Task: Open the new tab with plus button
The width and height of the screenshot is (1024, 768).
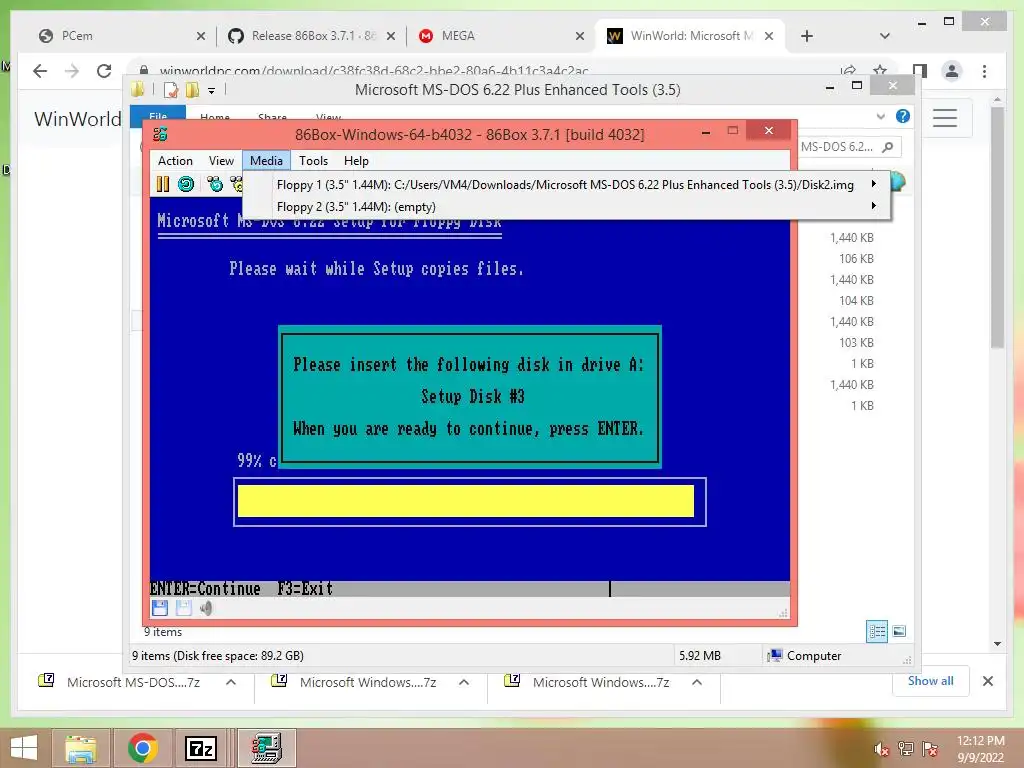Action: click(x=807, y=36)
